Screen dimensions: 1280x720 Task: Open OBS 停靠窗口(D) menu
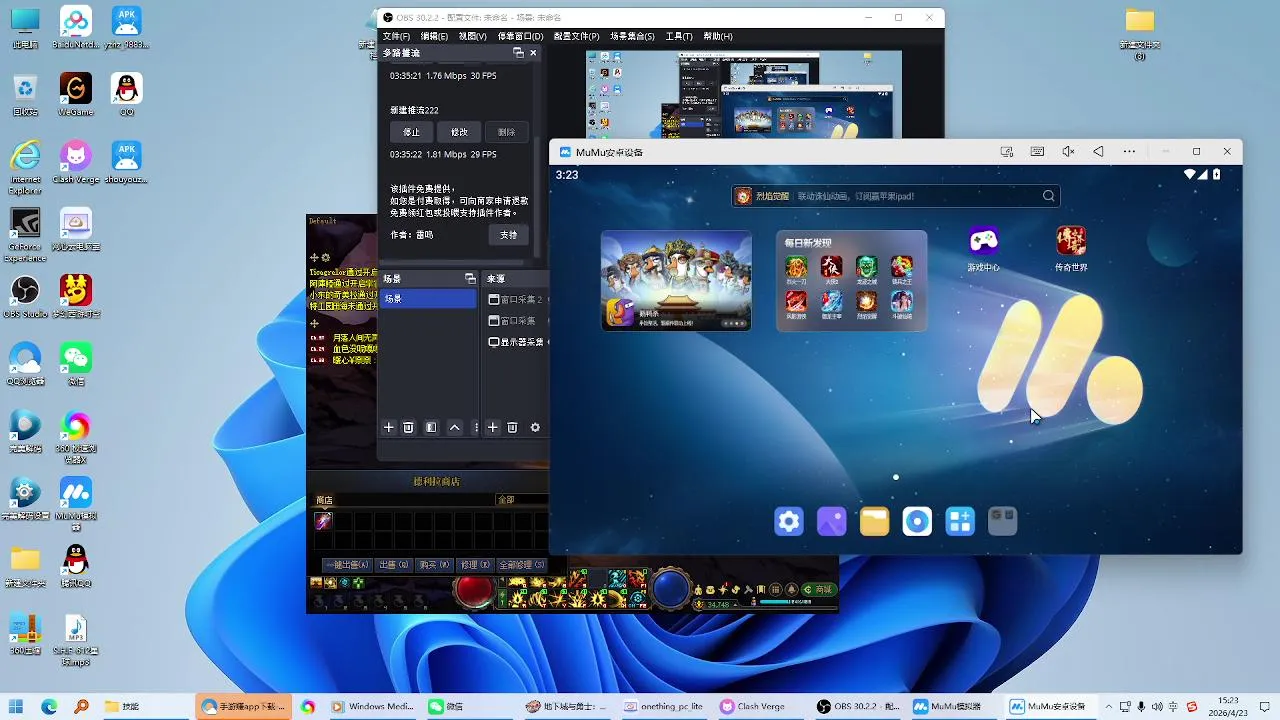520,36
